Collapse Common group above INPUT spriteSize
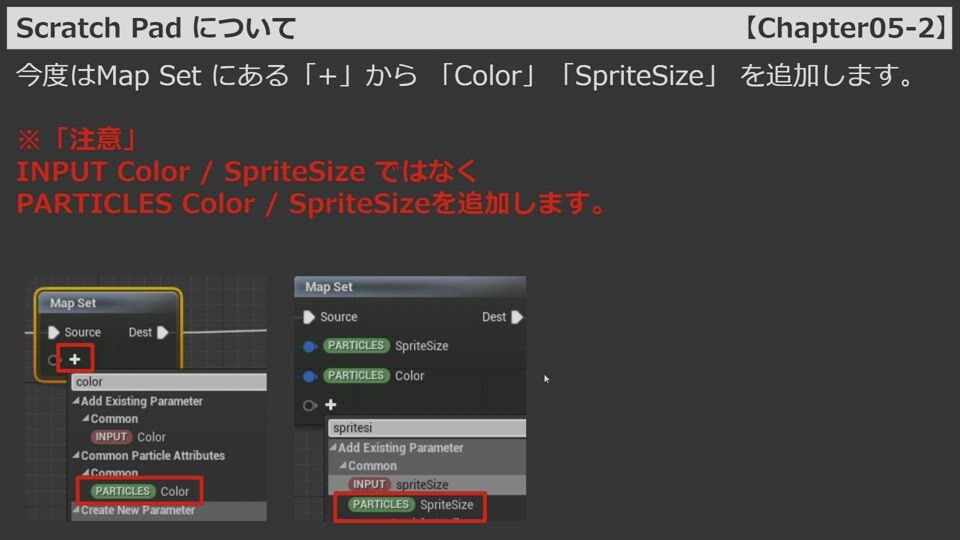The width and height of the screenshot is (960, 540). (343, 466)
